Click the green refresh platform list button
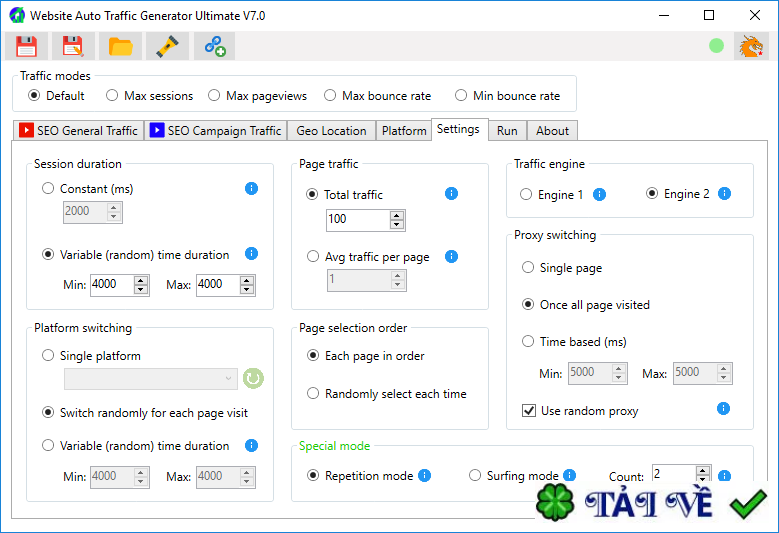 pos(253,379)
